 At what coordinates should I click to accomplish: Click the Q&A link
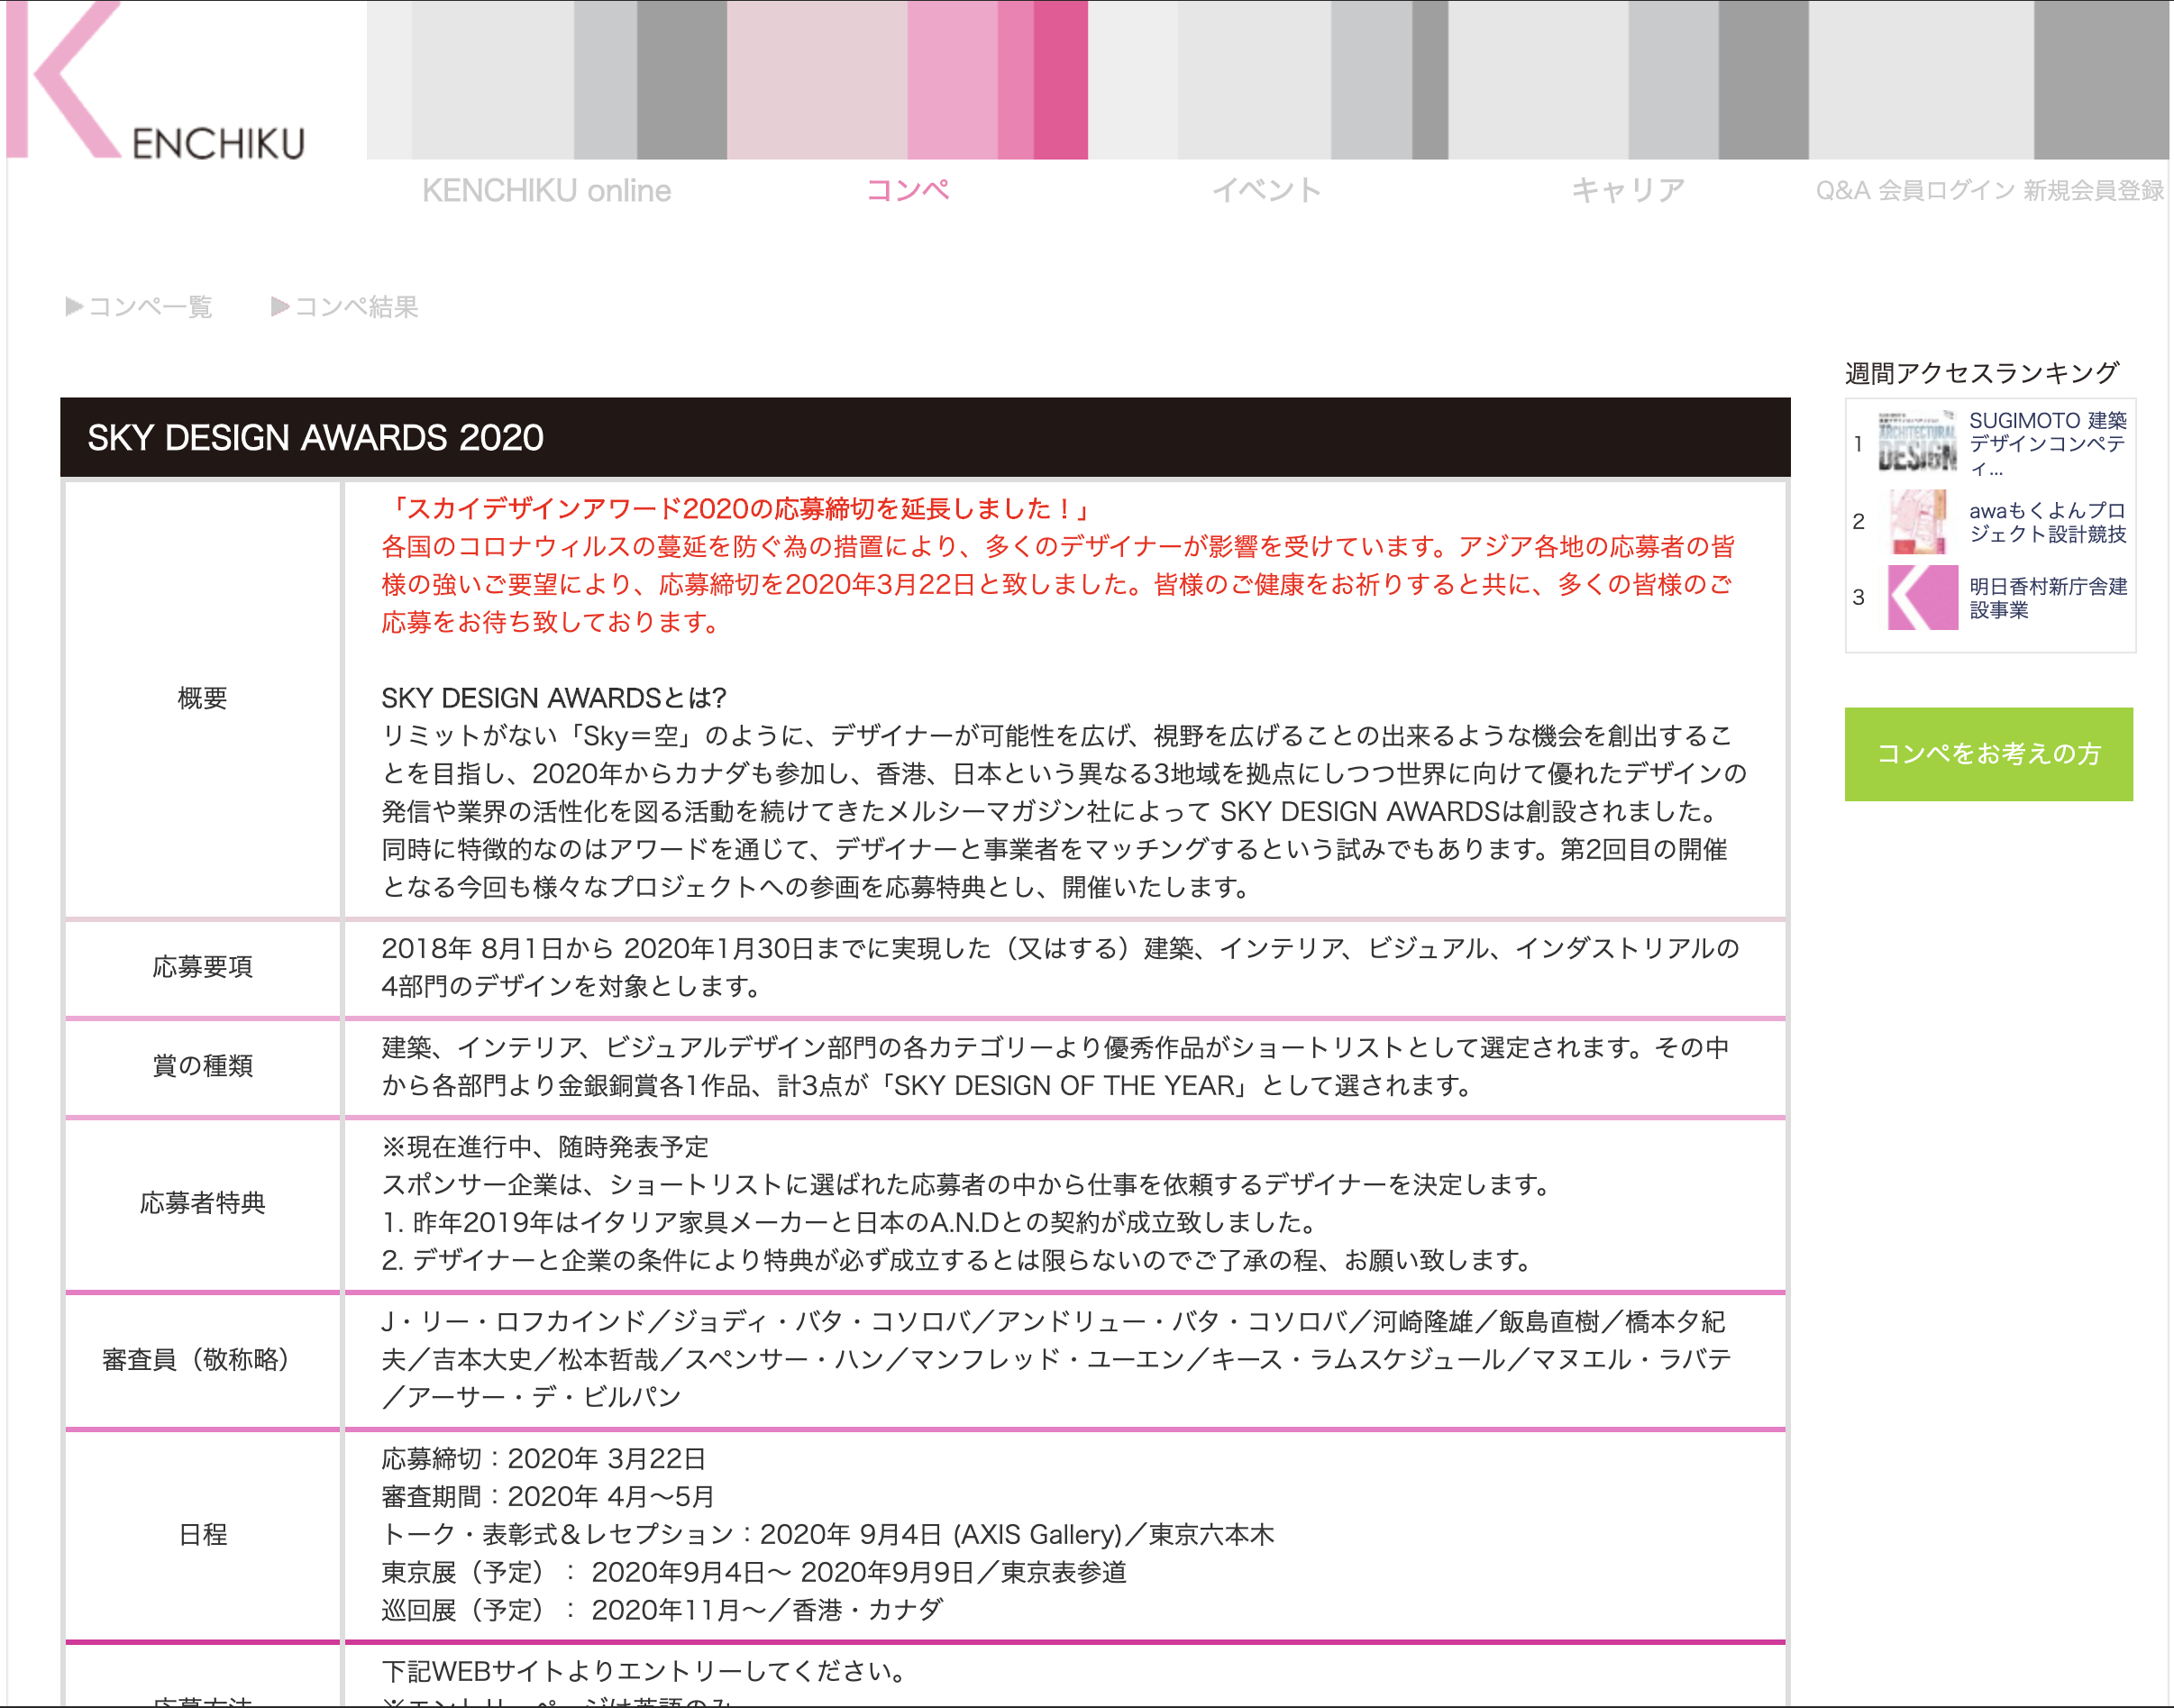1842,190
